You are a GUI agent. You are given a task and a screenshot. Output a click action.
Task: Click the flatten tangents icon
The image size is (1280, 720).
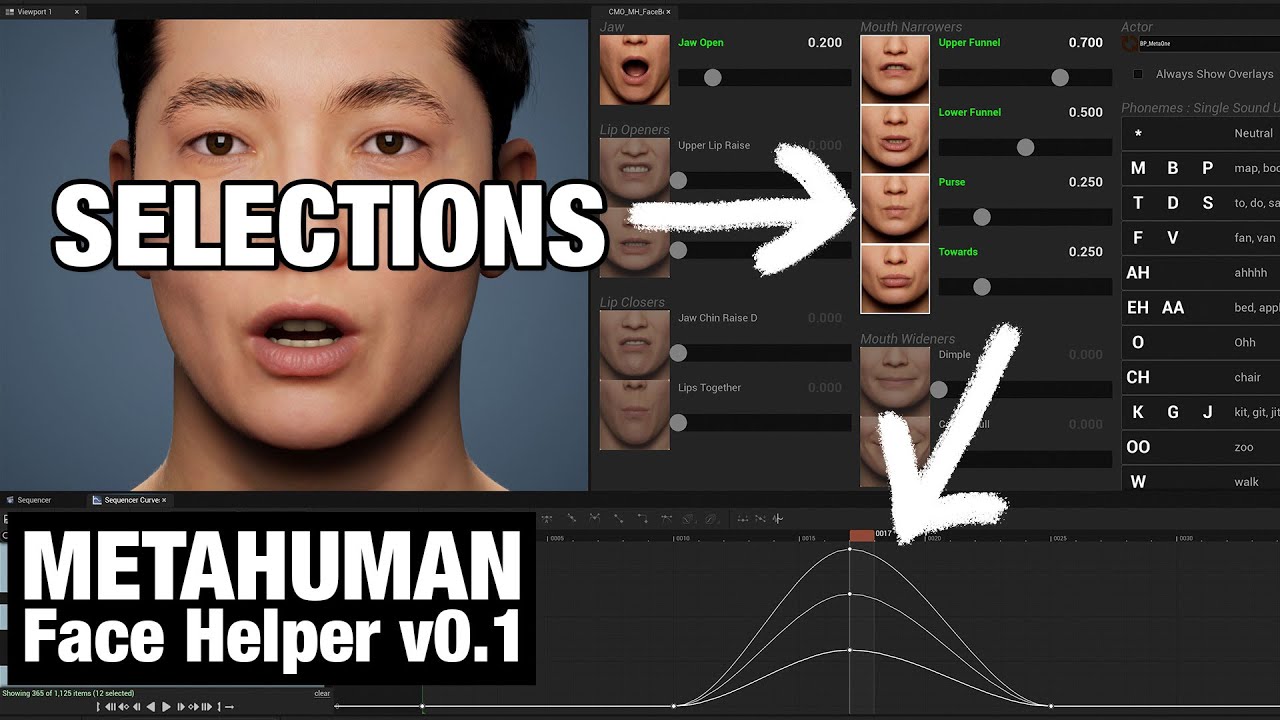click(743, 519)
